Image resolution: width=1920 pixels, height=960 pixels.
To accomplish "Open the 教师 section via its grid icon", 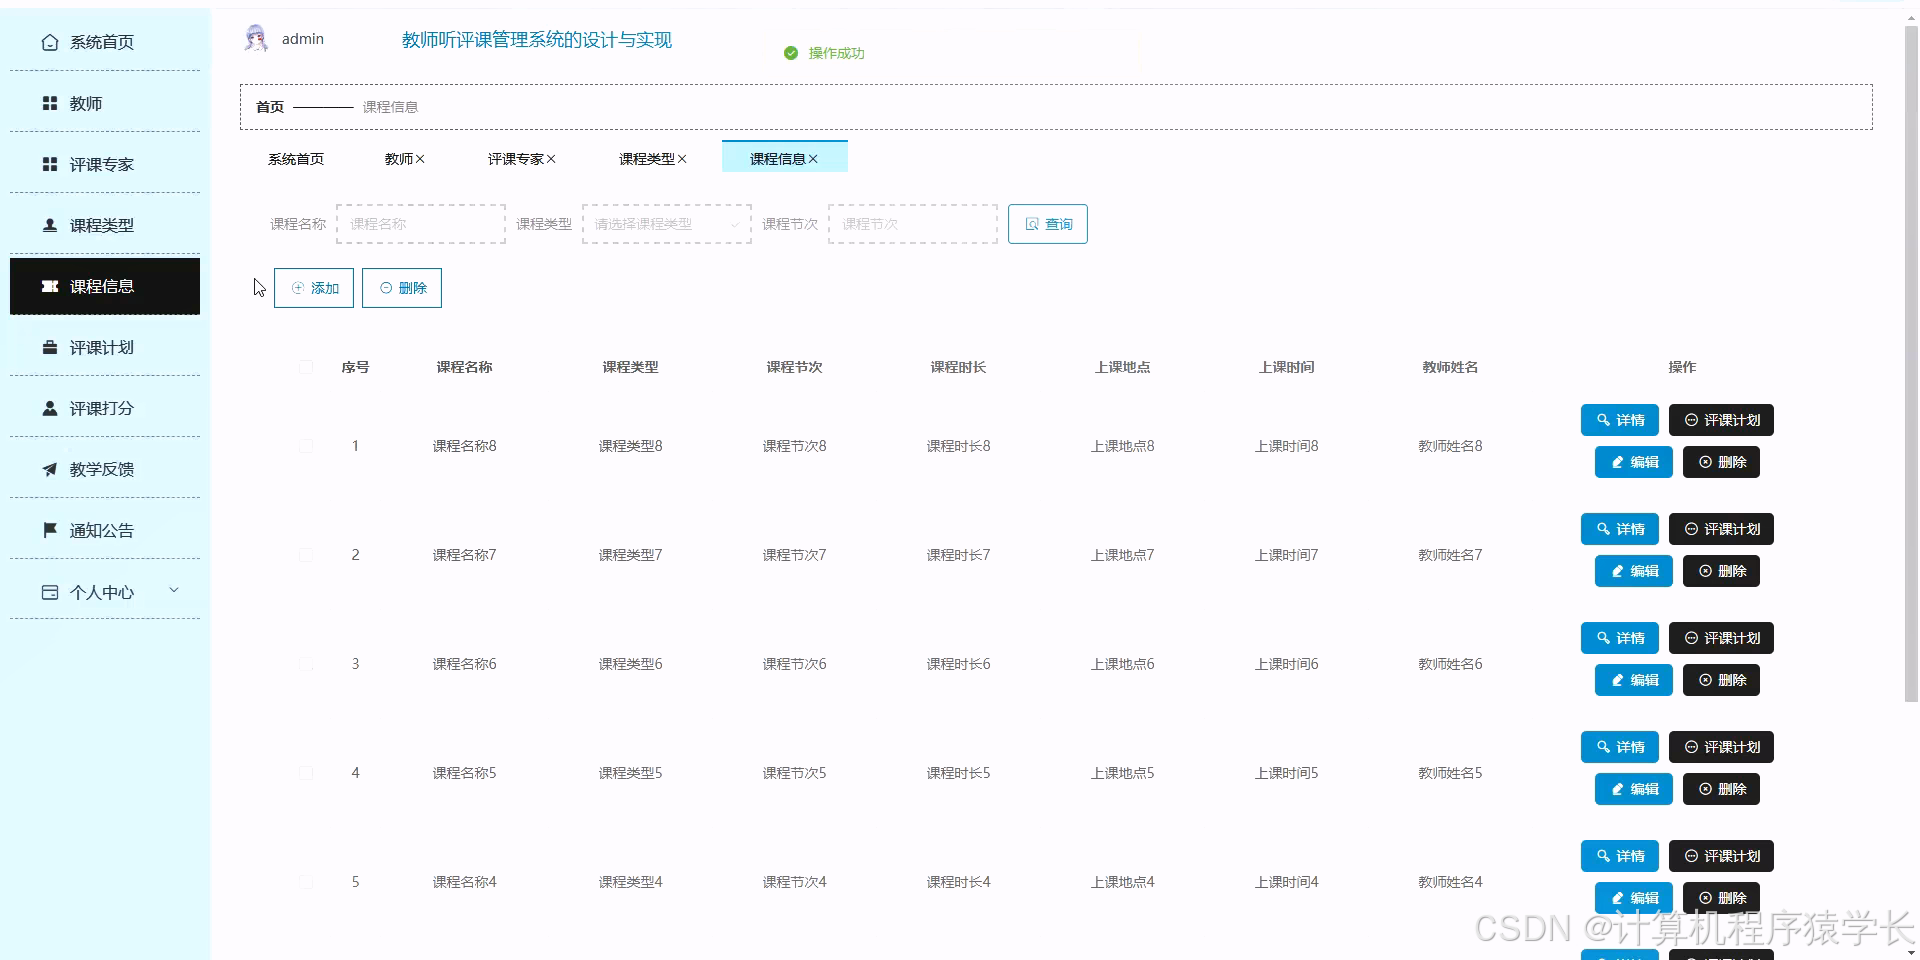I will coord(50,103).
